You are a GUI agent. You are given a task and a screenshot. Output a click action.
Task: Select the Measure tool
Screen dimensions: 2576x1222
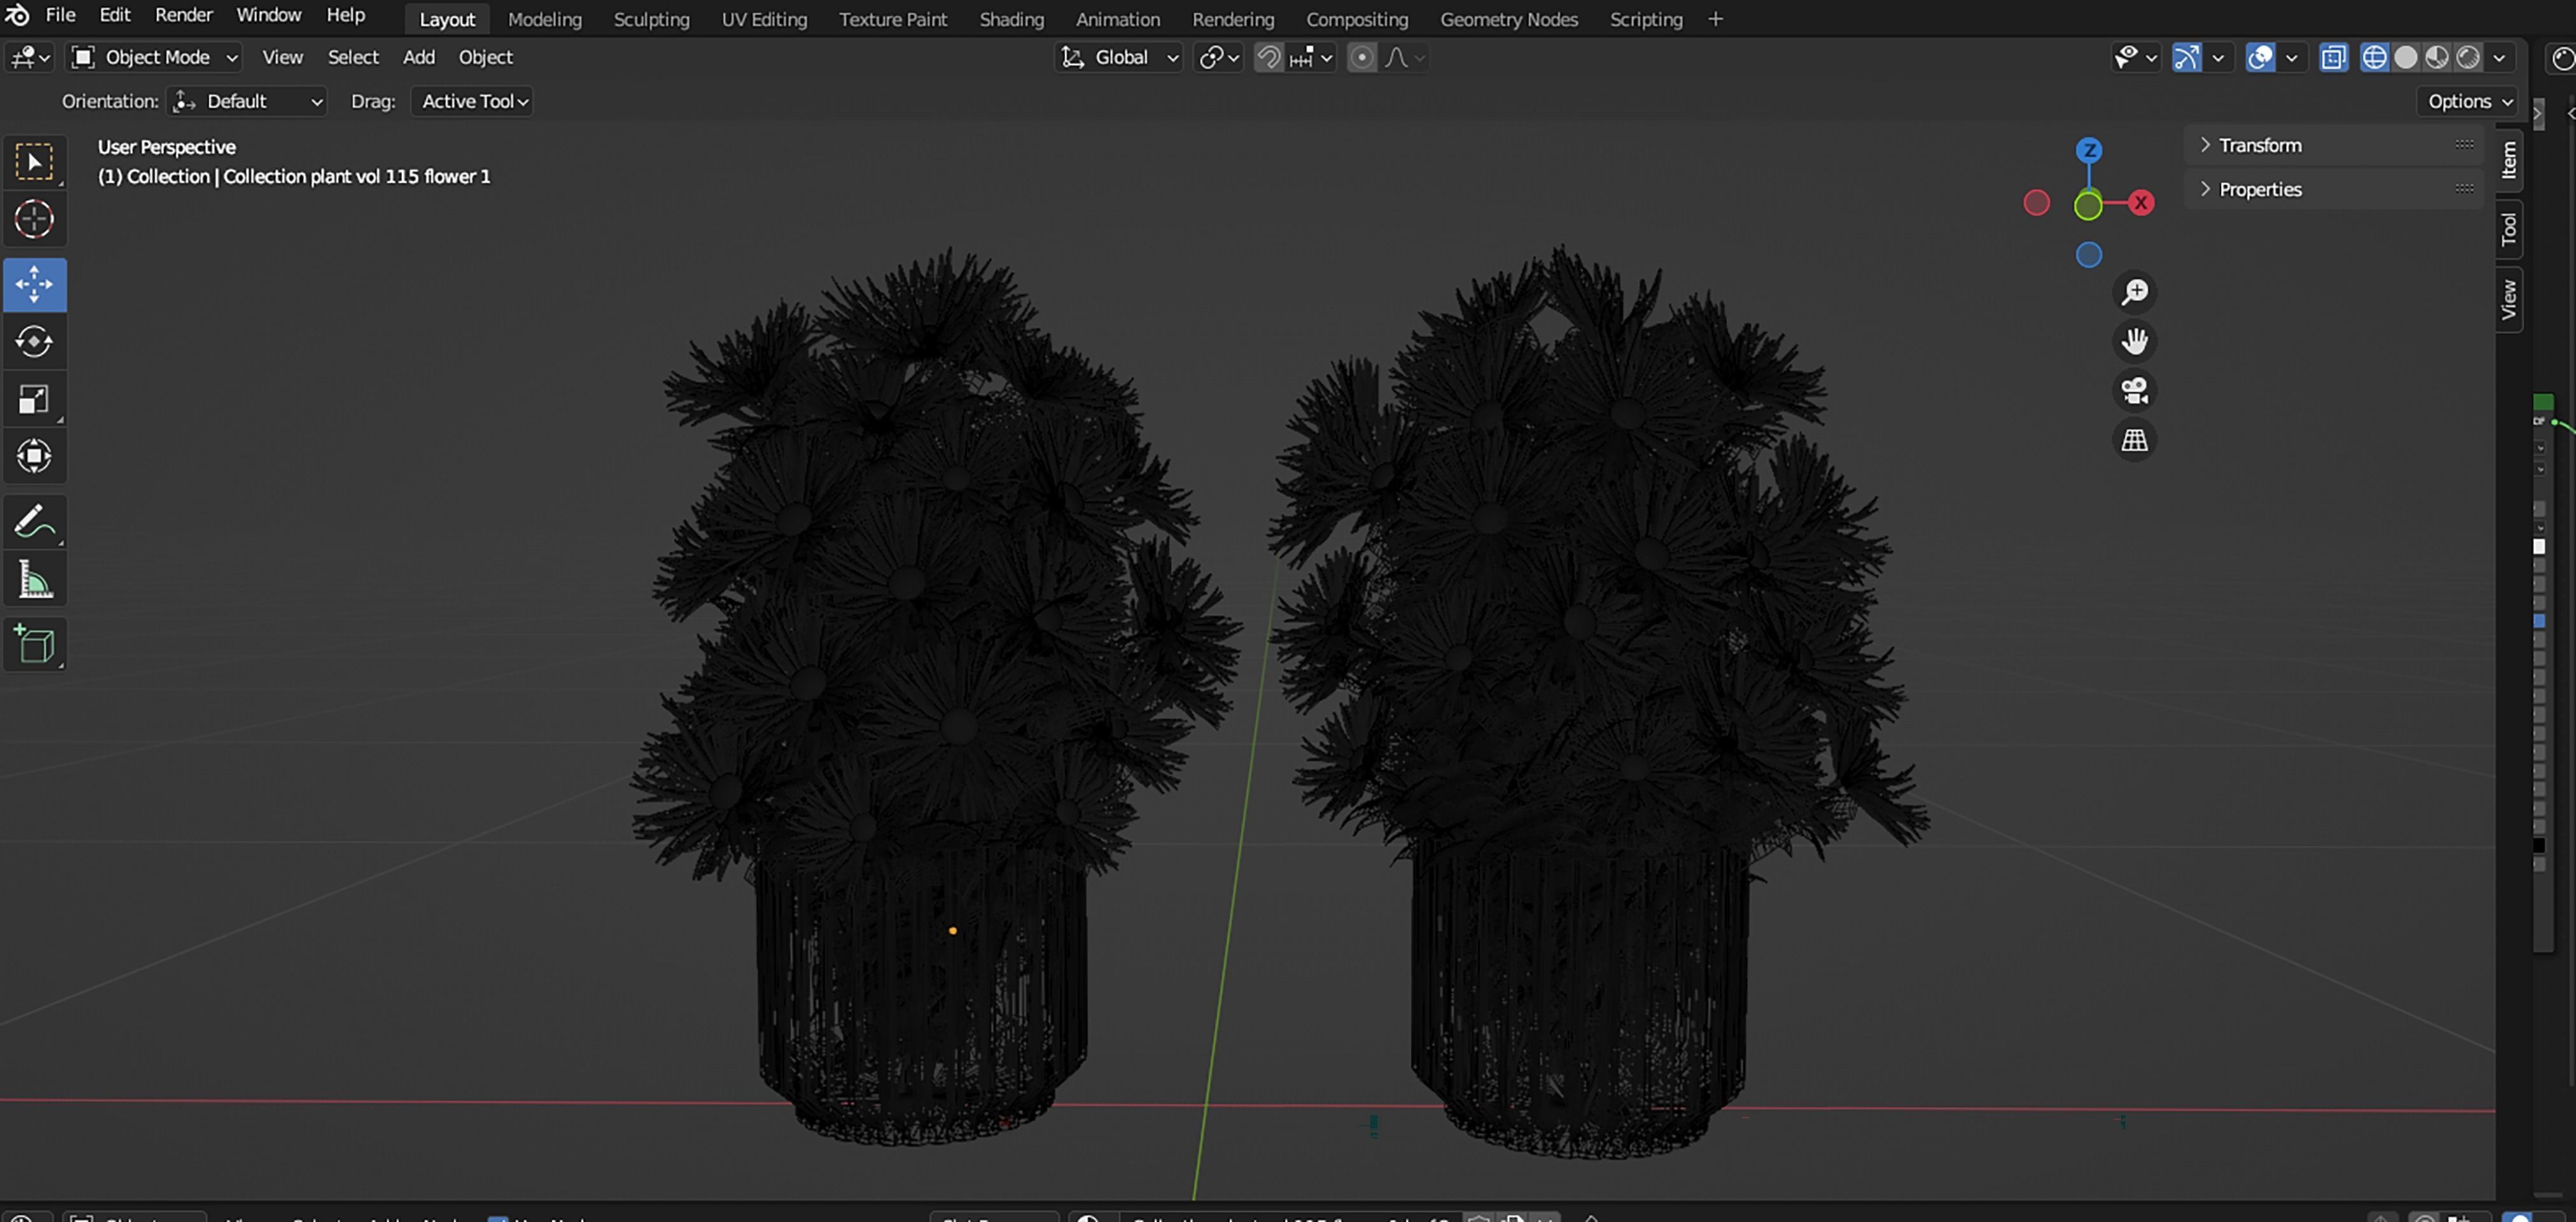tap(34, 579)
